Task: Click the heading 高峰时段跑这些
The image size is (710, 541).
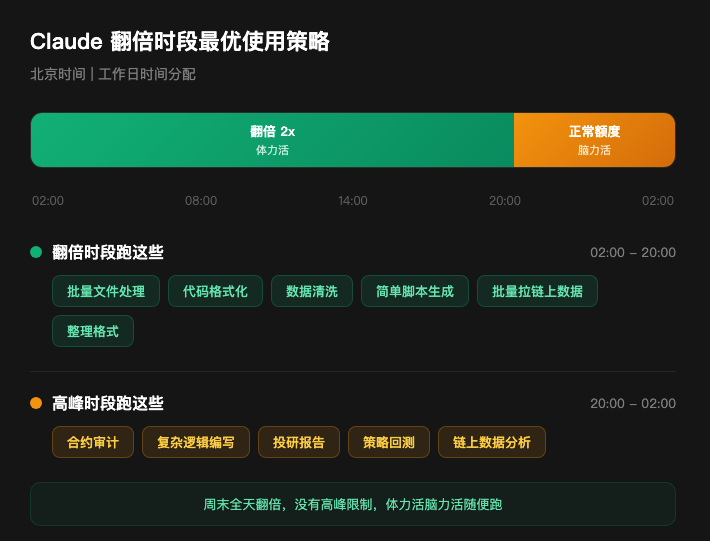Action: coord(108,403)
